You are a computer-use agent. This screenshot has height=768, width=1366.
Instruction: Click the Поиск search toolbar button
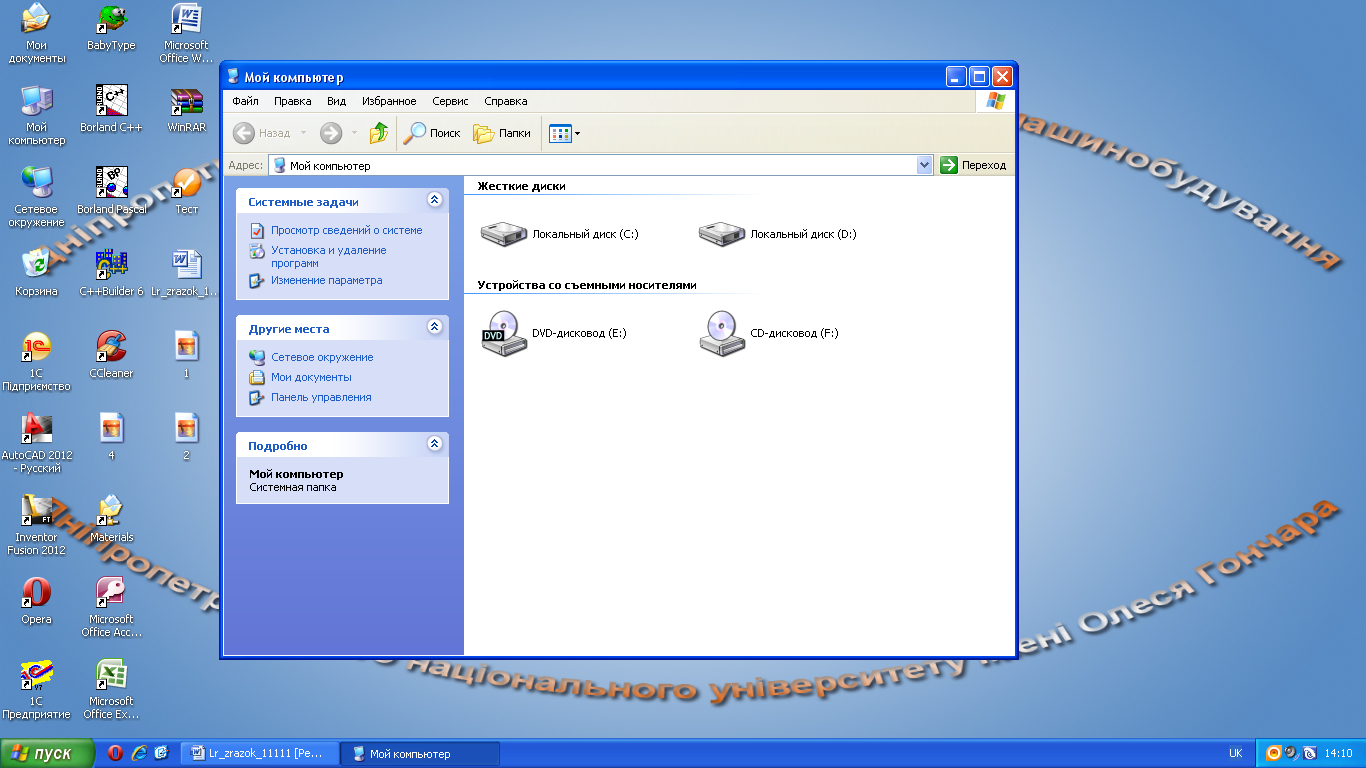(432, 133)
